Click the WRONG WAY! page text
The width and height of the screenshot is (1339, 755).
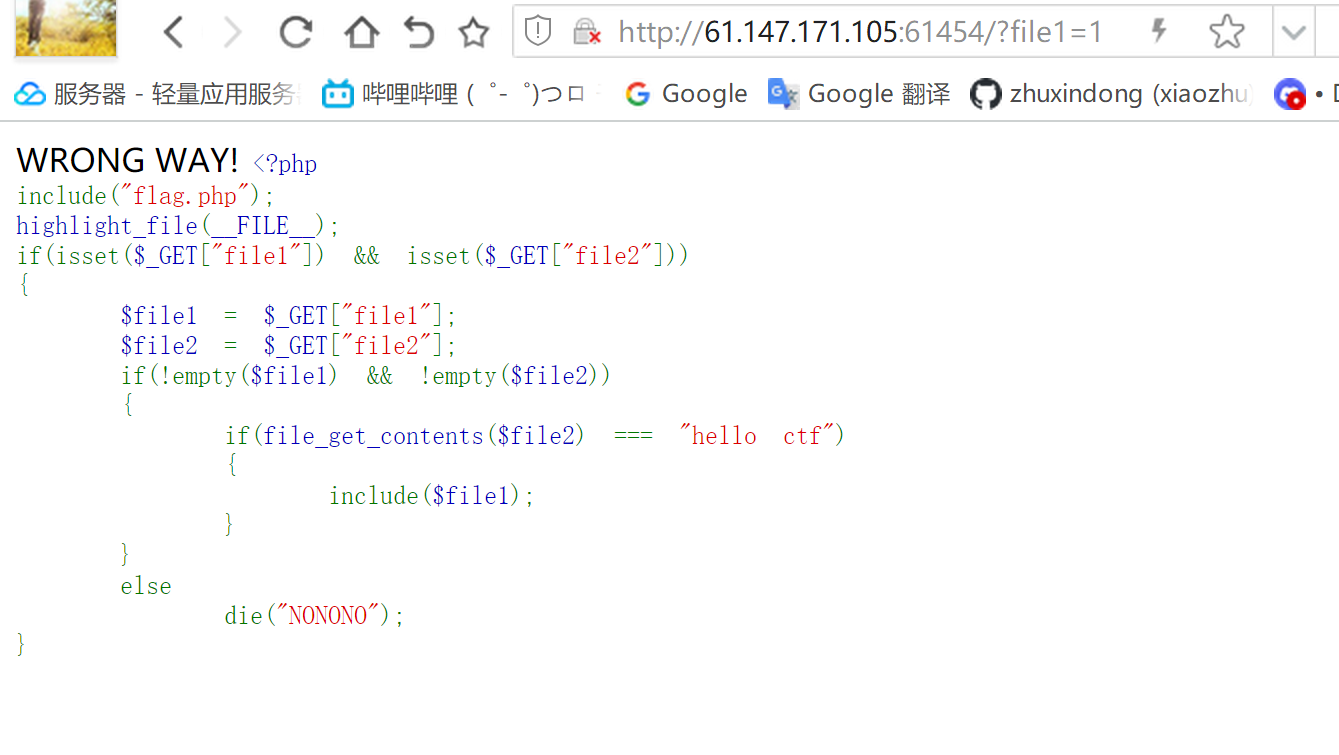[128, 160]
